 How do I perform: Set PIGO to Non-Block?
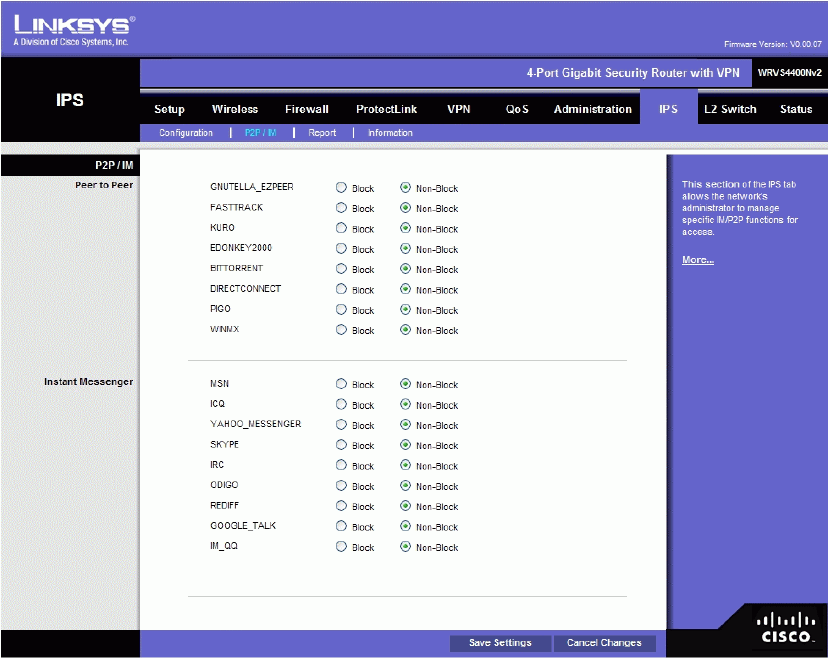(x=405, y=309)
